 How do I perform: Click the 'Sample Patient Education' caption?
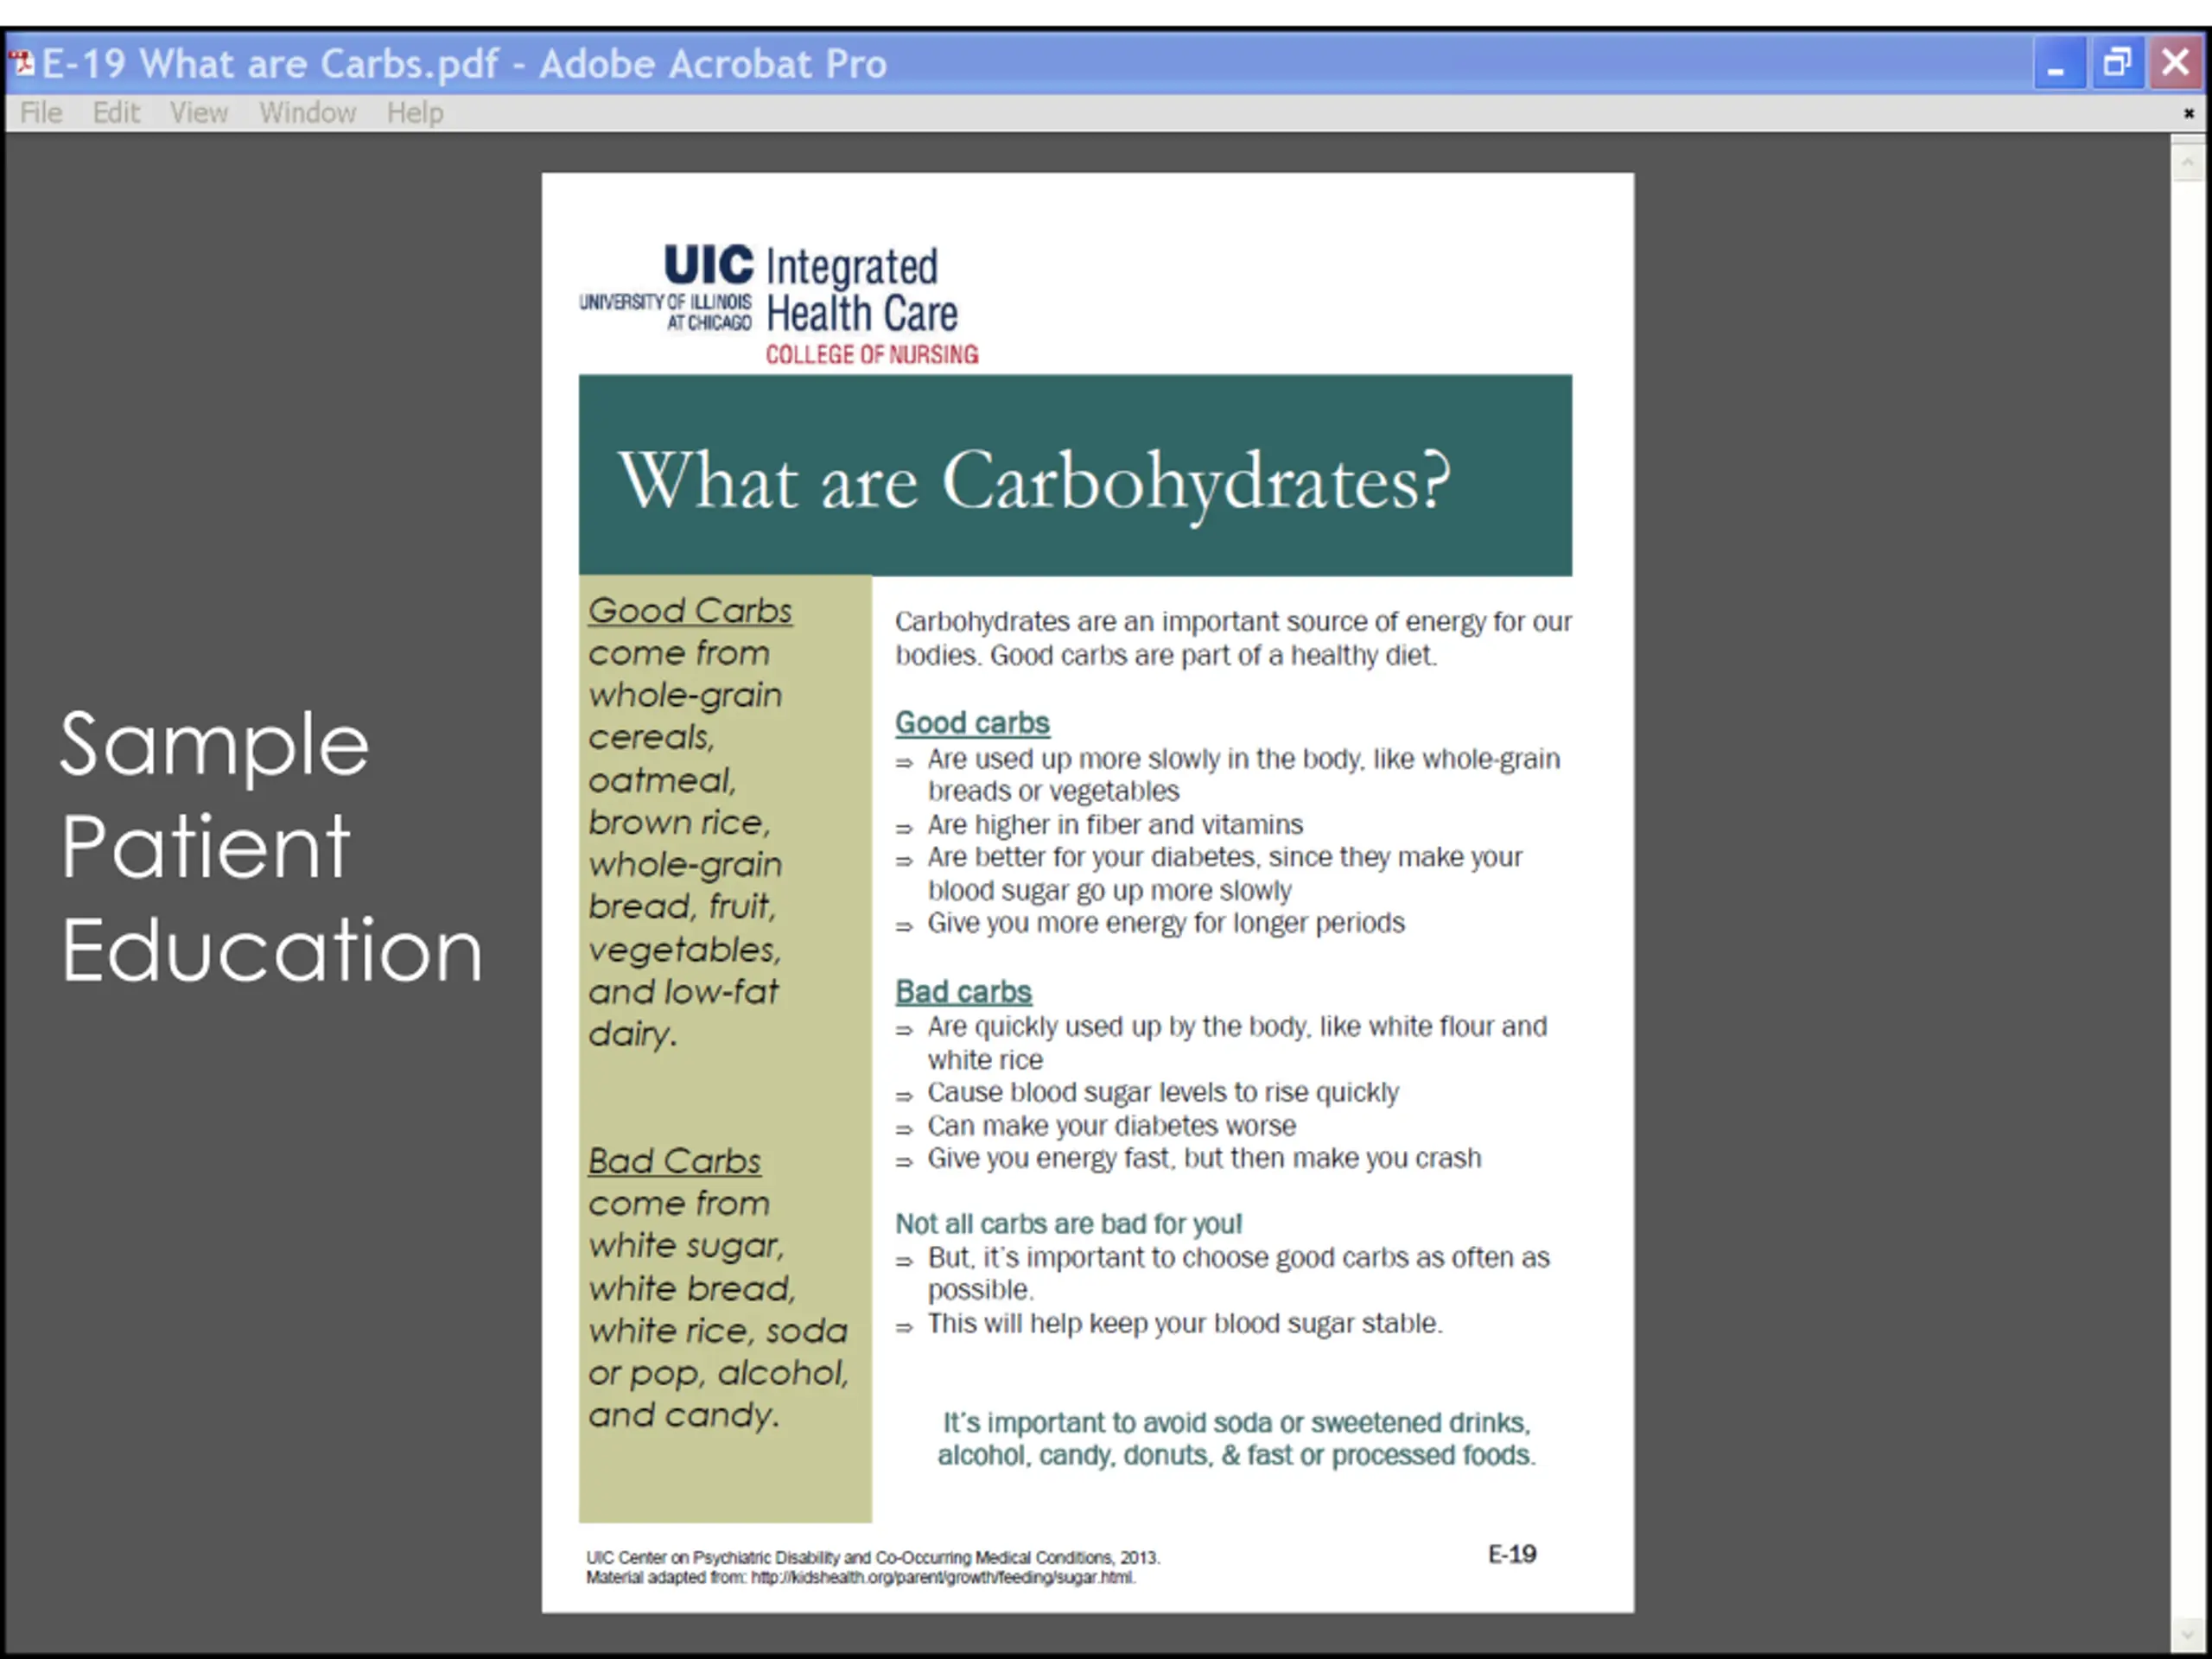coord(271,846)
